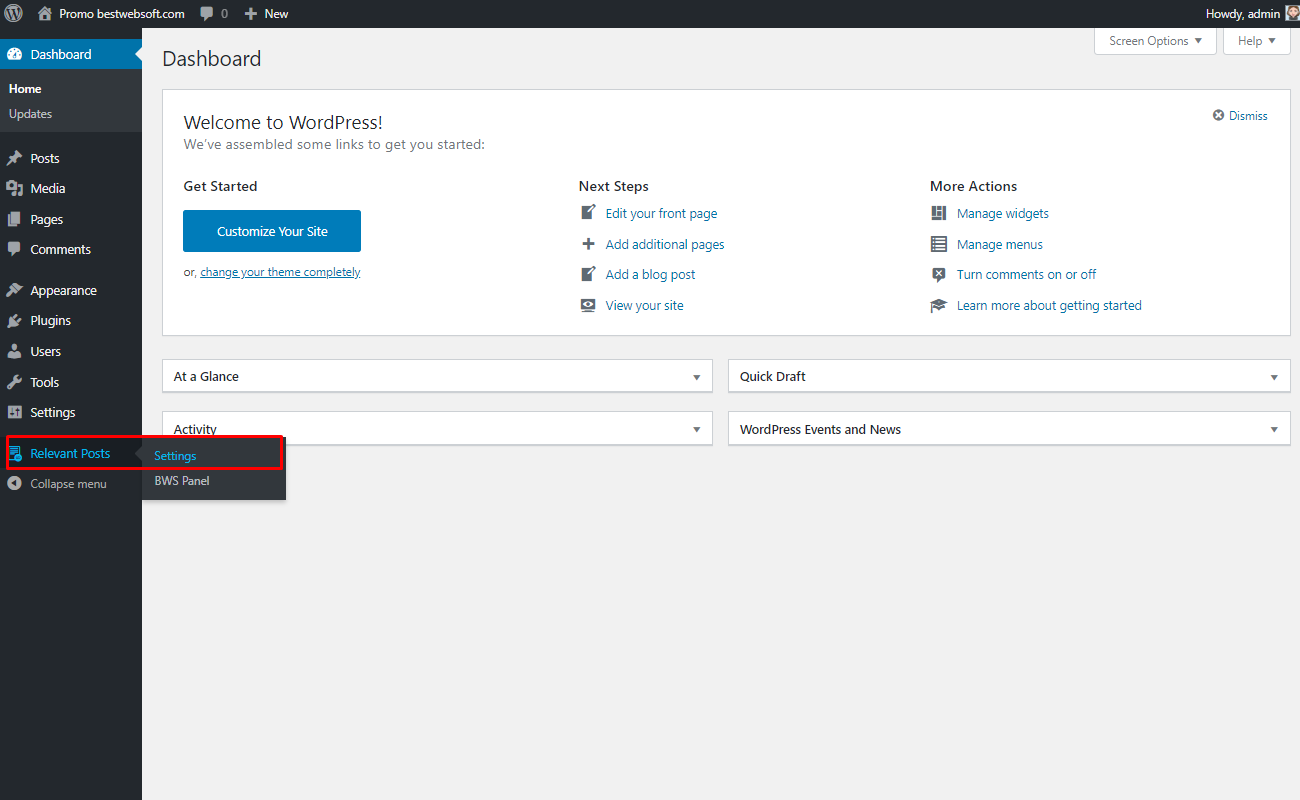Open Add a blog post link
Viewport: 1300px width, 800px height.
click(x=650, y=274)
